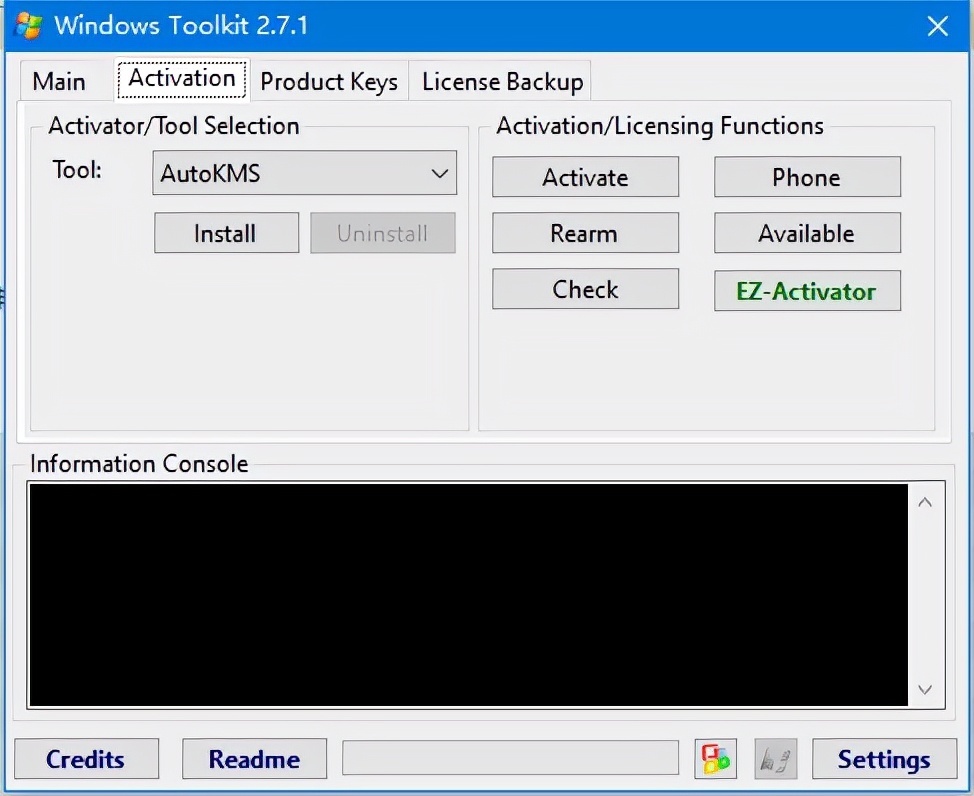Open the Settings button
The width and height of the screenshot is (974, 796).
tap(884, 759)
